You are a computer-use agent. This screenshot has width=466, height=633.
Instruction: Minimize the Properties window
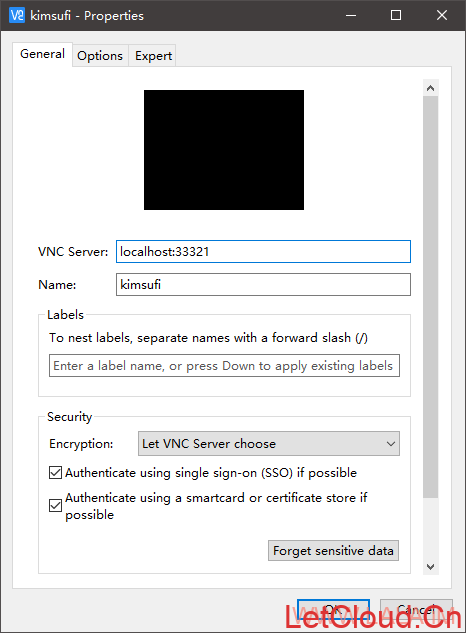[351, 15]
